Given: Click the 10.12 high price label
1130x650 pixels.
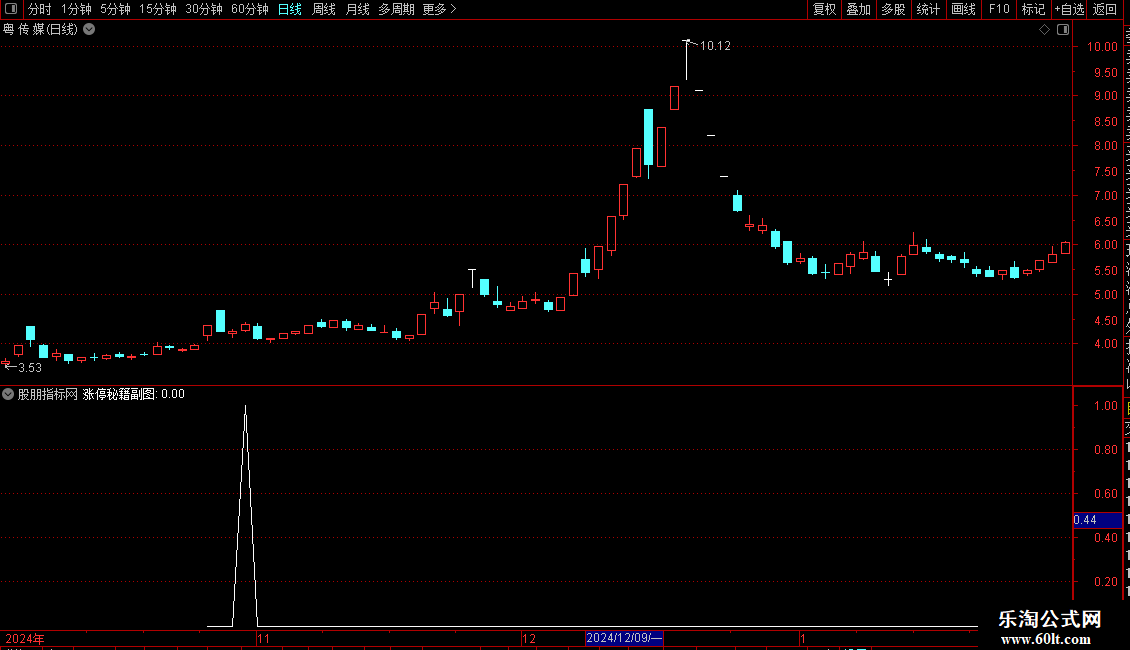Looking at the screenshot, I should pyautogui.click(x=715, y=45).
